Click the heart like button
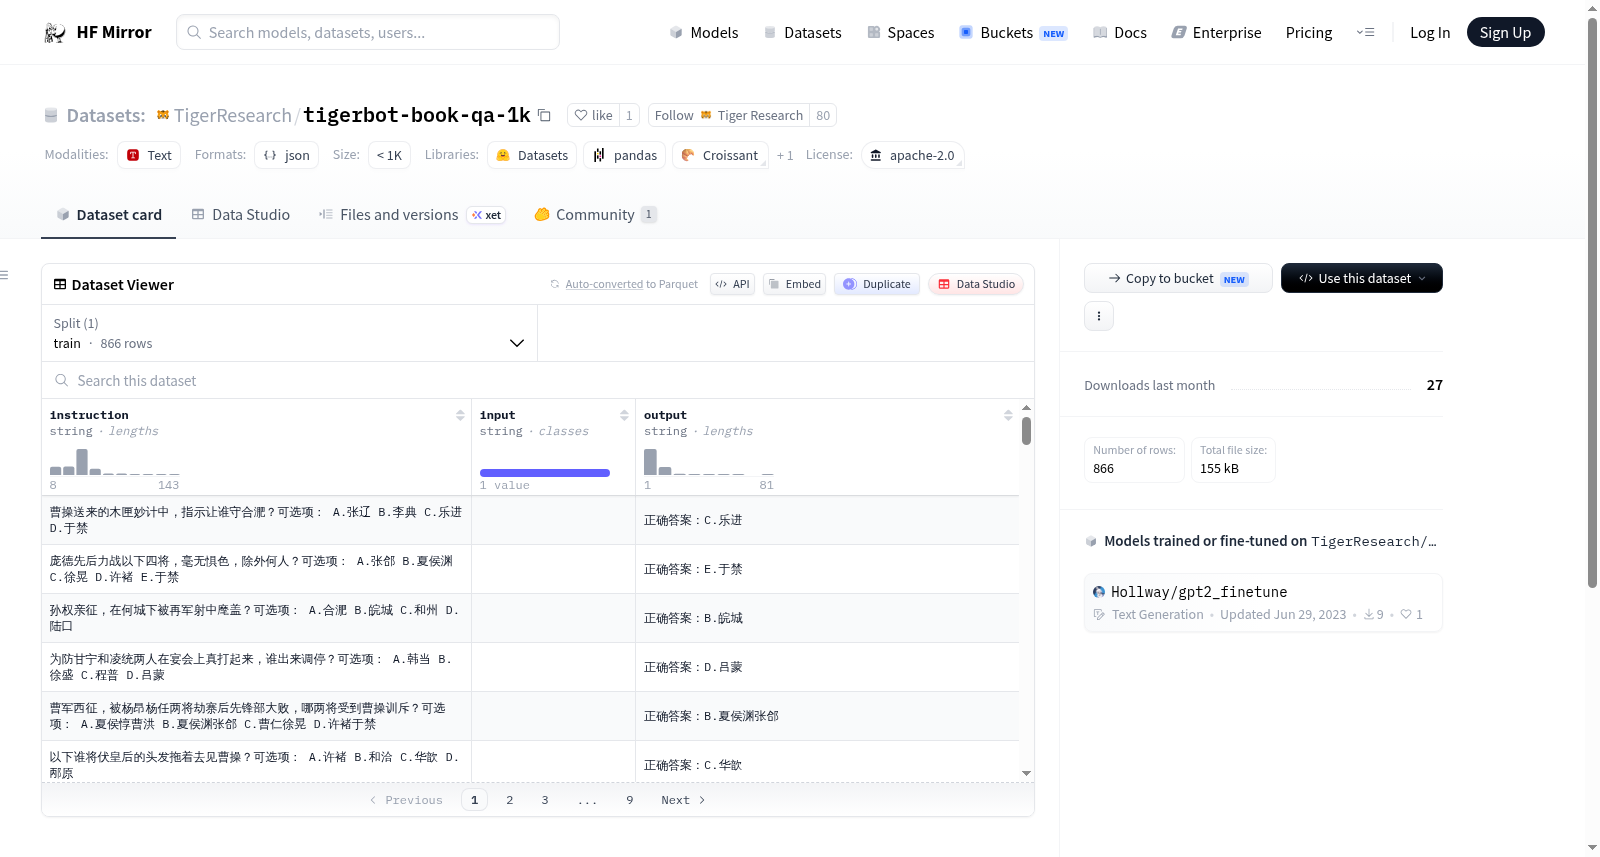Image resolution: width=1600 pixels, height=857 pixels. (593, 115)
